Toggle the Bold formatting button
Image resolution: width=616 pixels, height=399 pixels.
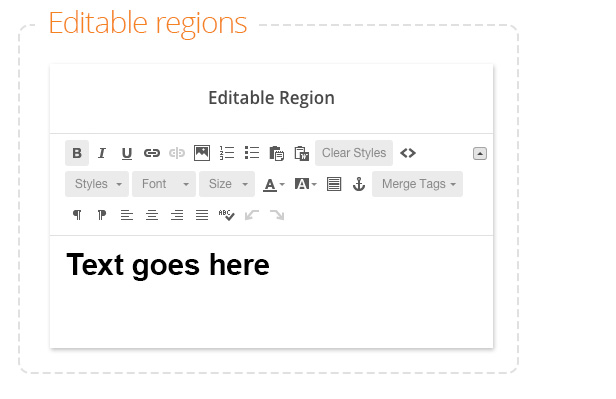(77, 153)
